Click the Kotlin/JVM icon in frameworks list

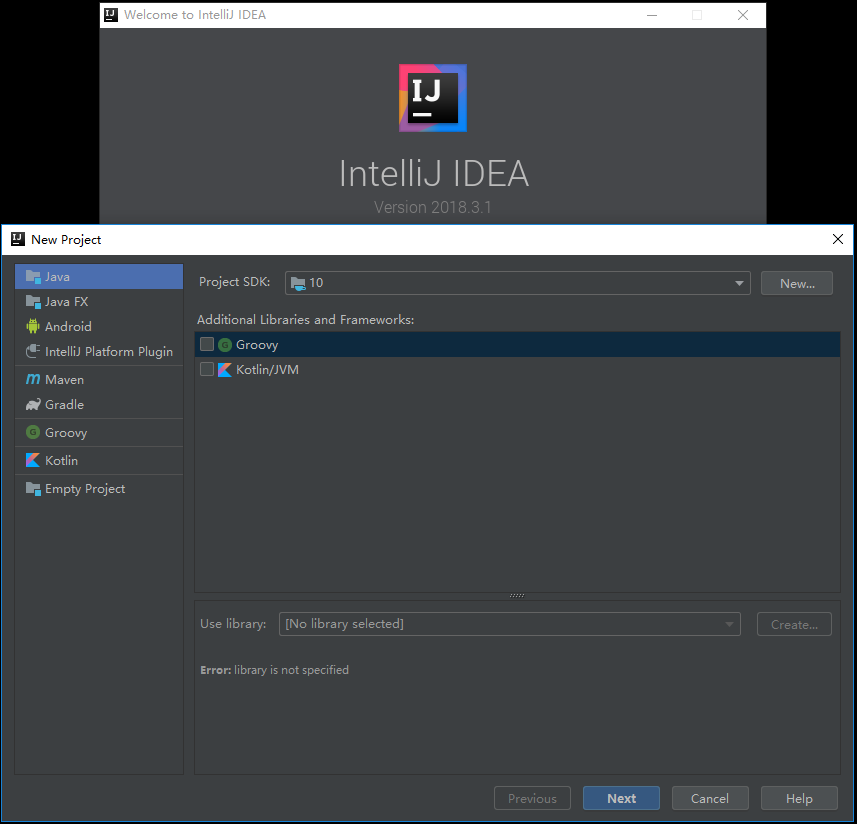click(225, 370)
